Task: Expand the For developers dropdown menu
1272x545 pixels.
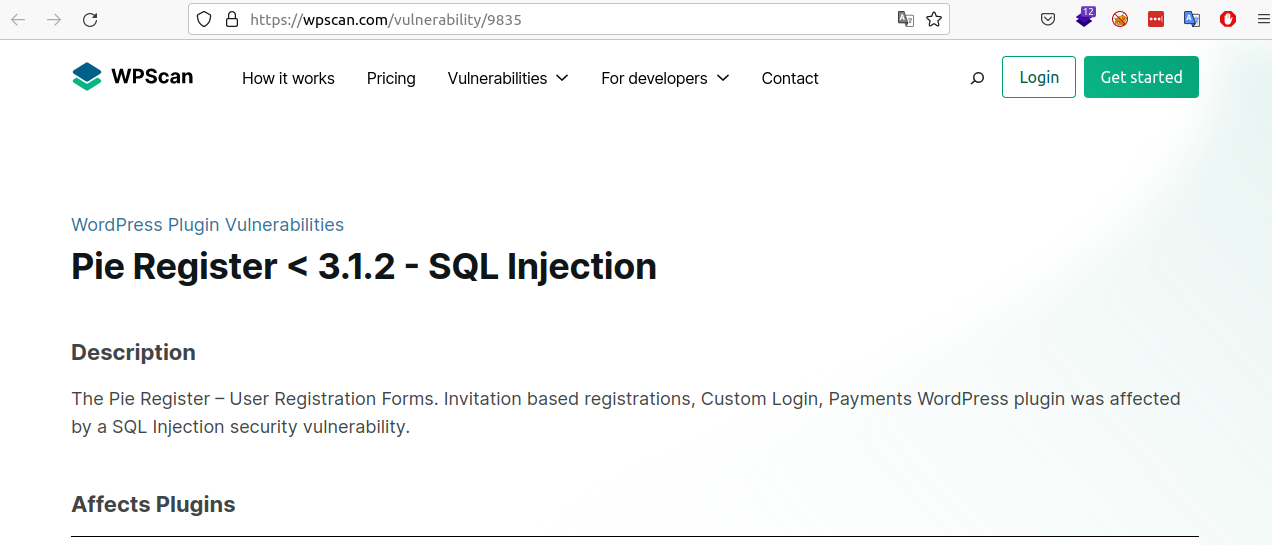Action: (665, 78)
